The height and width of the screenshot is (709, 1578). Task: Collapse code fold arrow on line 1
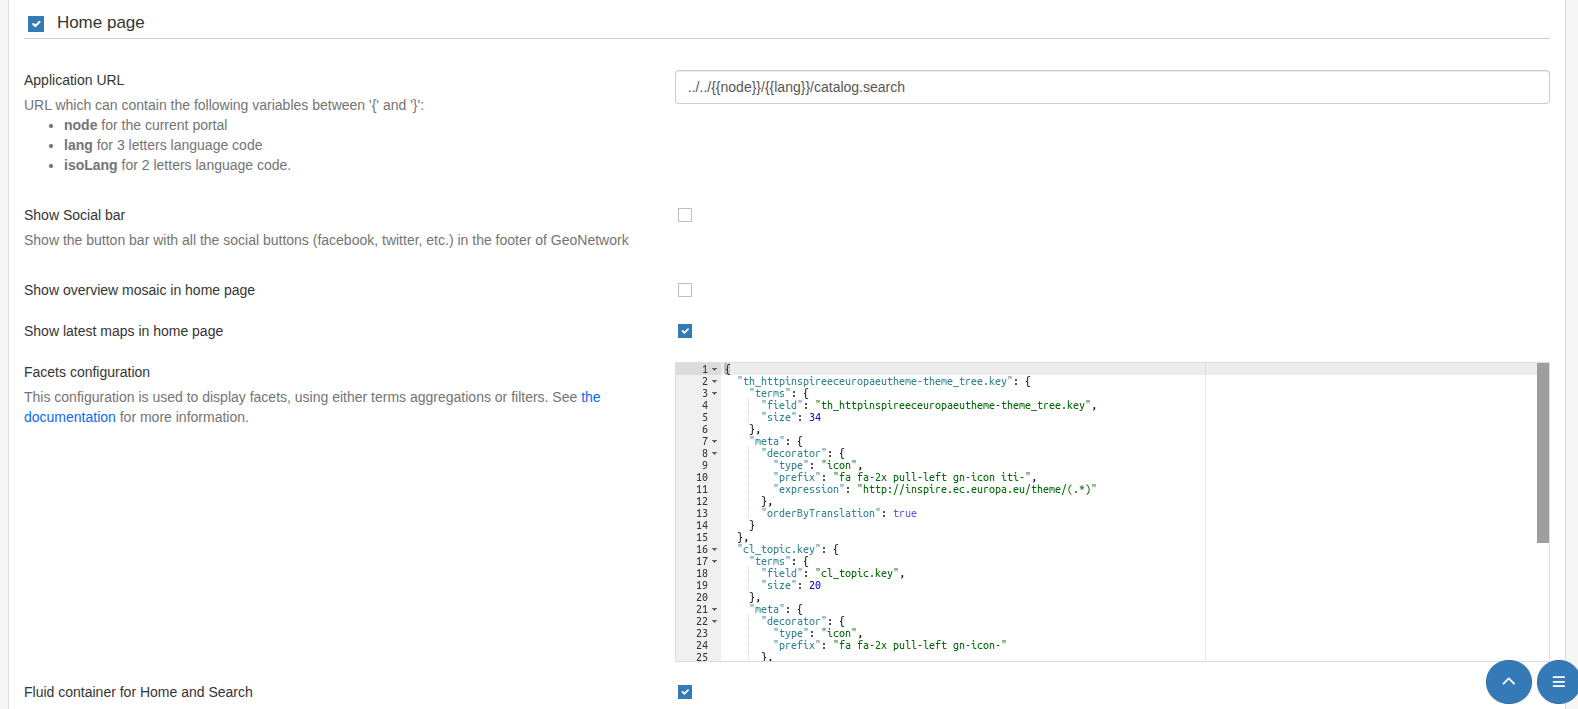coord(714,370)
